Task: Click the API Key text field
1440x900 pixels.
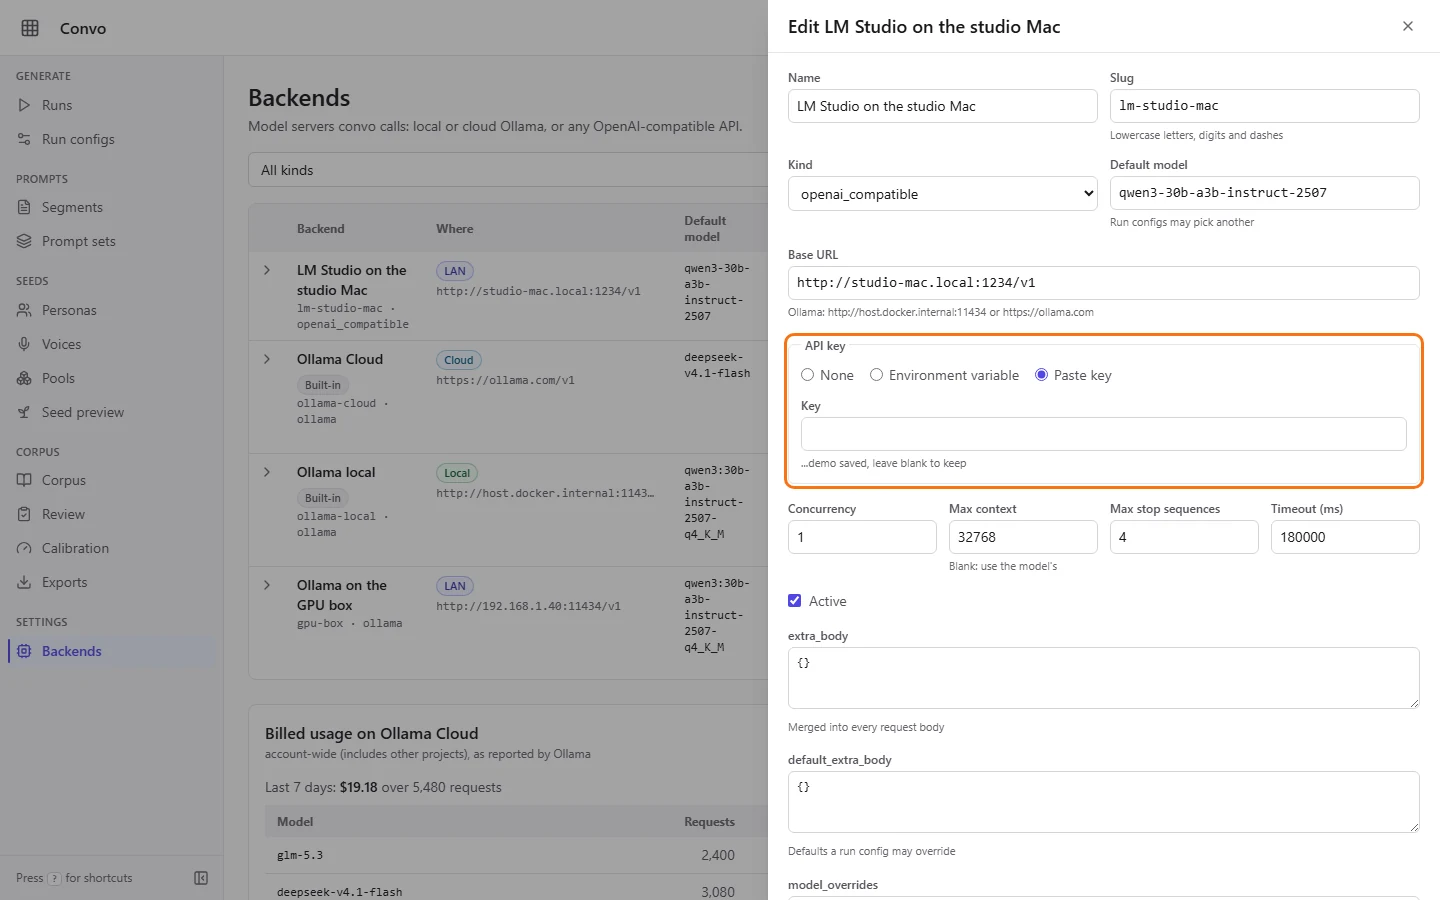Action: click(x=1104, y=434)
